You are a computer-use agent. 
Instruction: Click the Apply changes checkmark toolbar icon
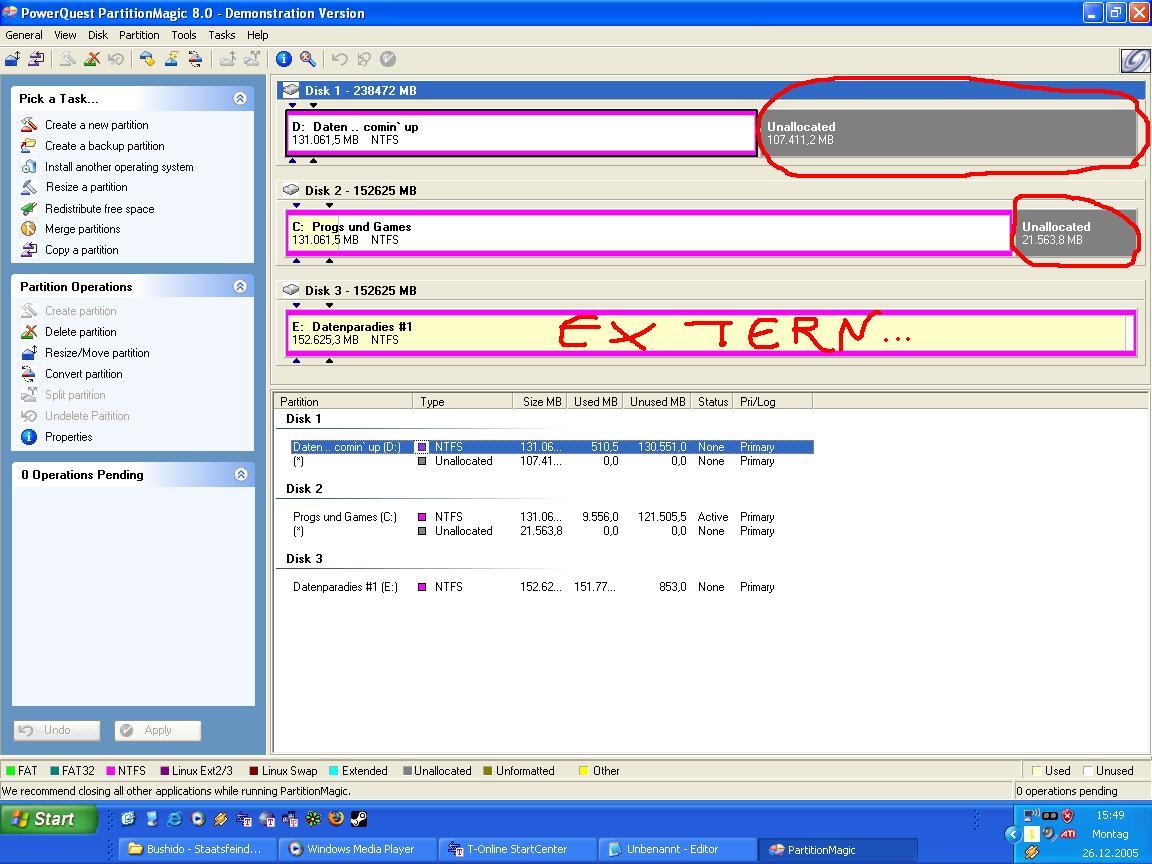(x=388, y=59)
